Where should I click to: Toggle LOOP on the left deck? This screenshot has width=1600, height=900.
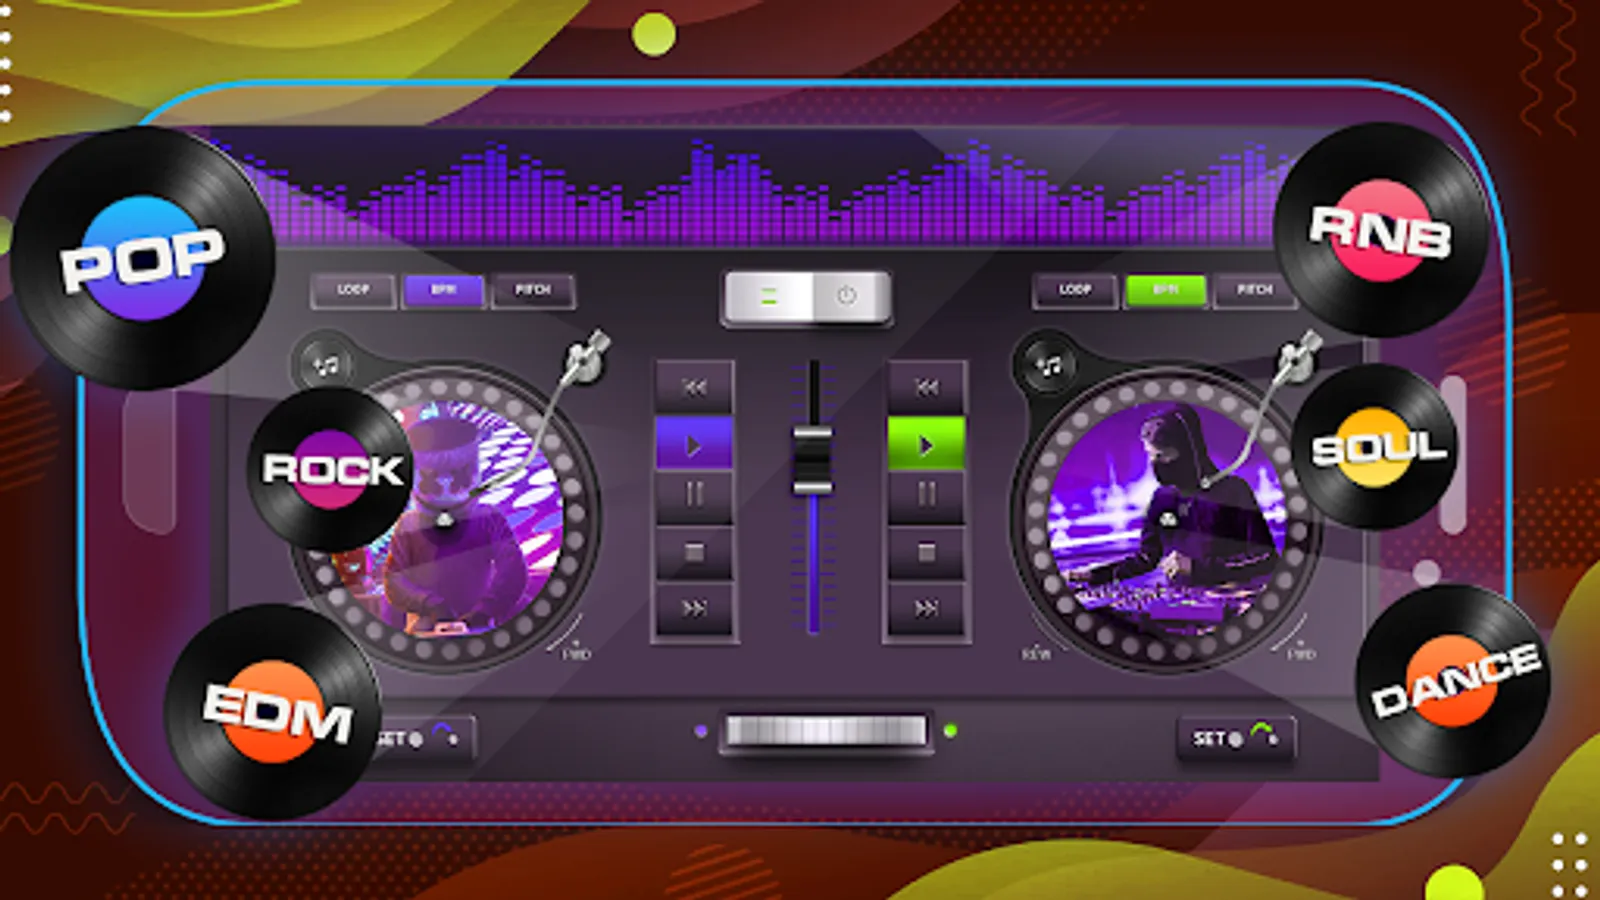pyautogui.click(x=353, y=290)
